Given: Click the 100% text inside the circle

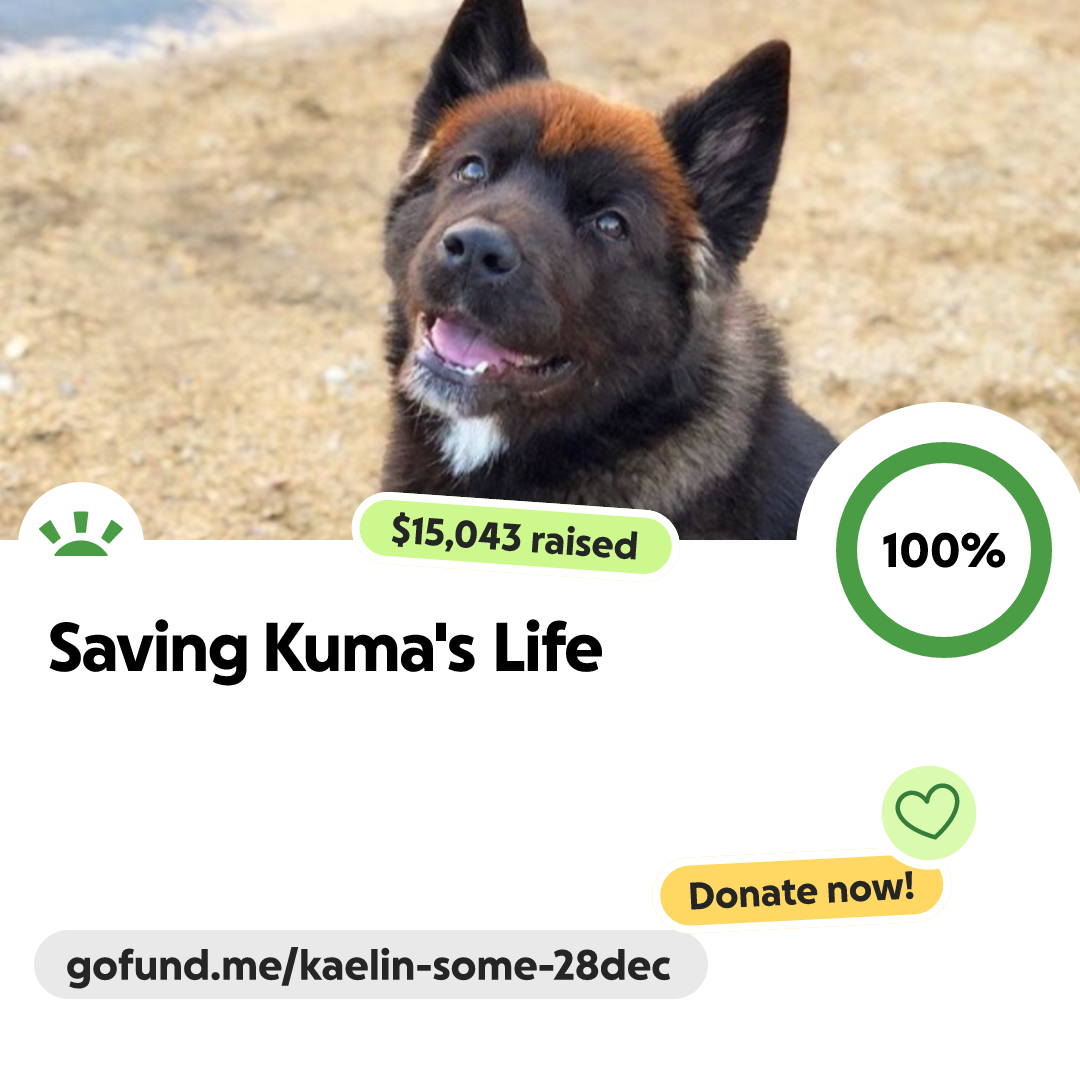Looking at the screenshot, I should pyautogui.click(x=943, y=550).
